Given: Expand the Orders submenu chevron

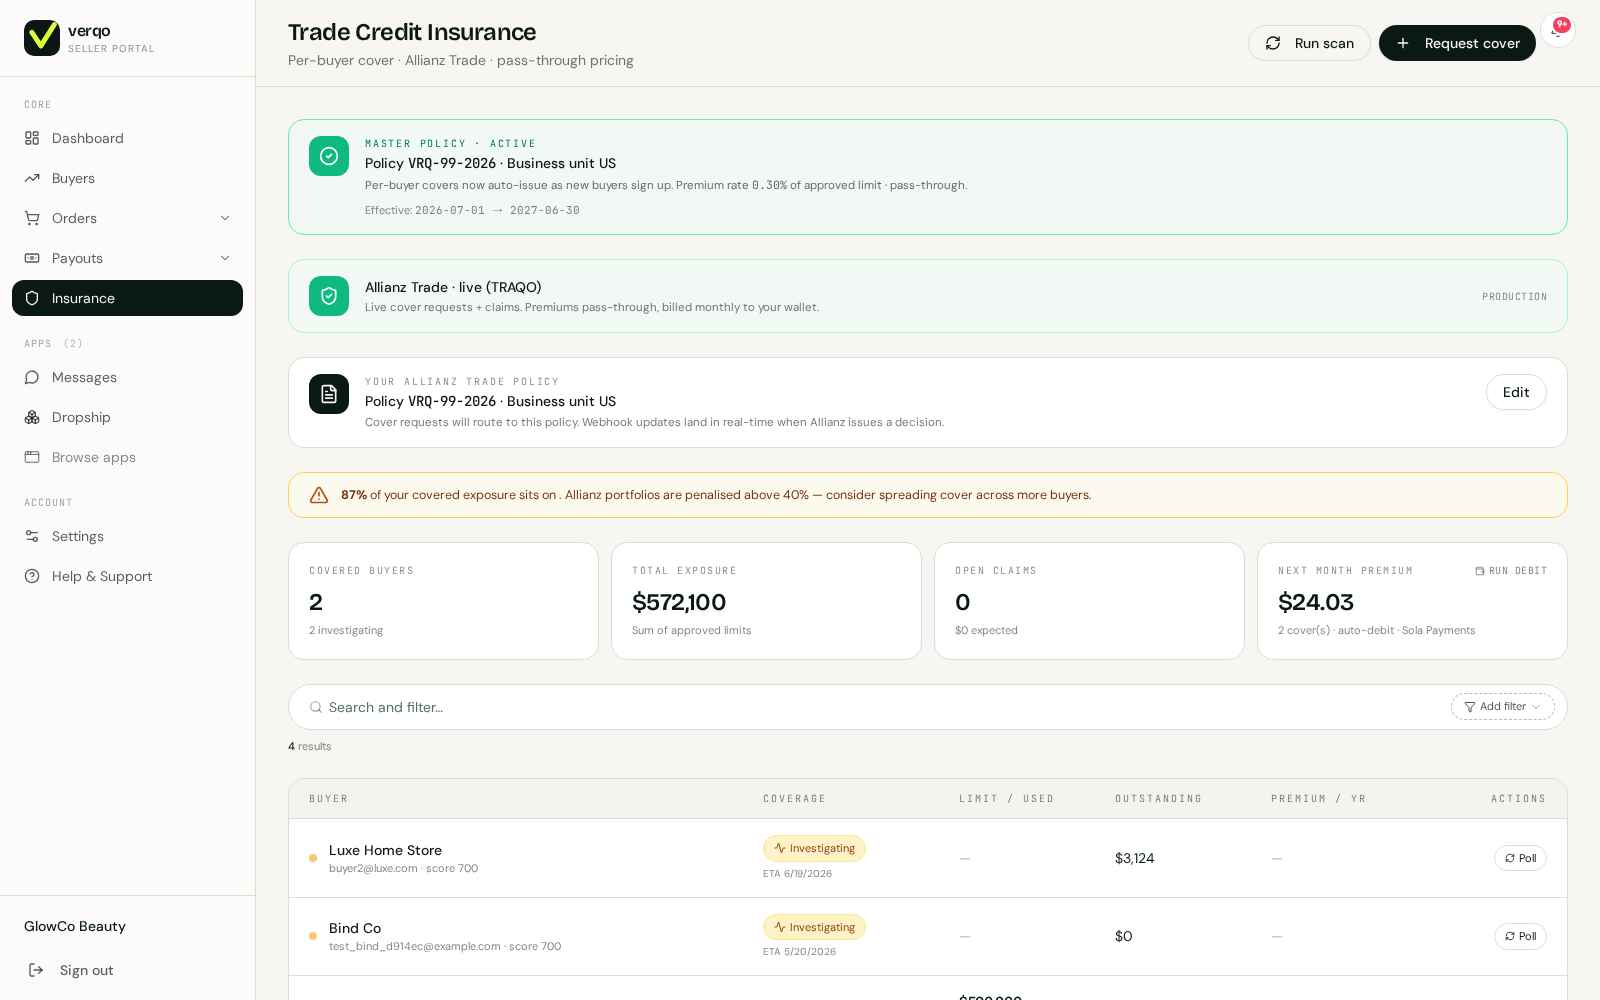Looking at the screenshot, I should [225, 218].
